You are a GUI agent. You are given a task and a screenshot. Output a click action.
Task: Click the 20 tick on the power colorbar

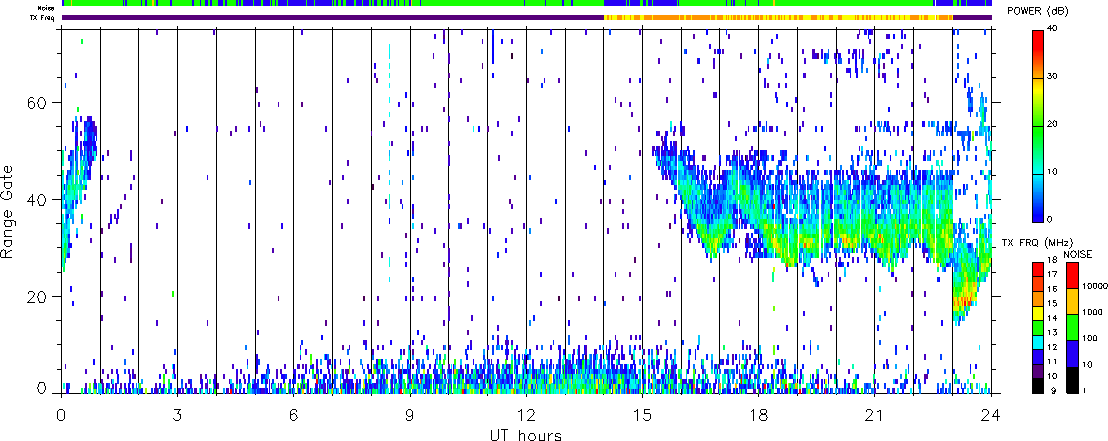tap(1053, 124)
